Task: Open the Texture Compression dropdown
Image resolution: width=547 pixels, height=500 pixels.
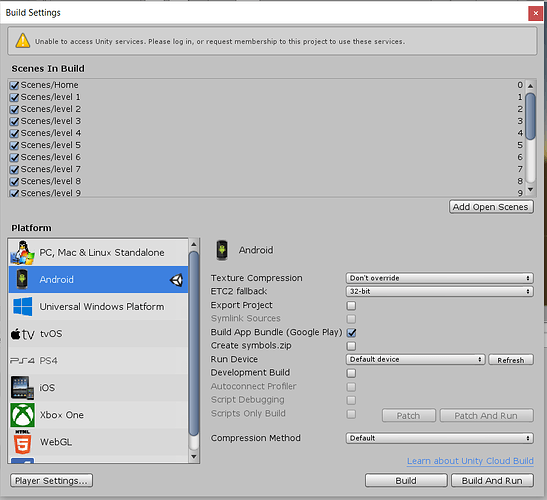Action: [x=440, y=278]
